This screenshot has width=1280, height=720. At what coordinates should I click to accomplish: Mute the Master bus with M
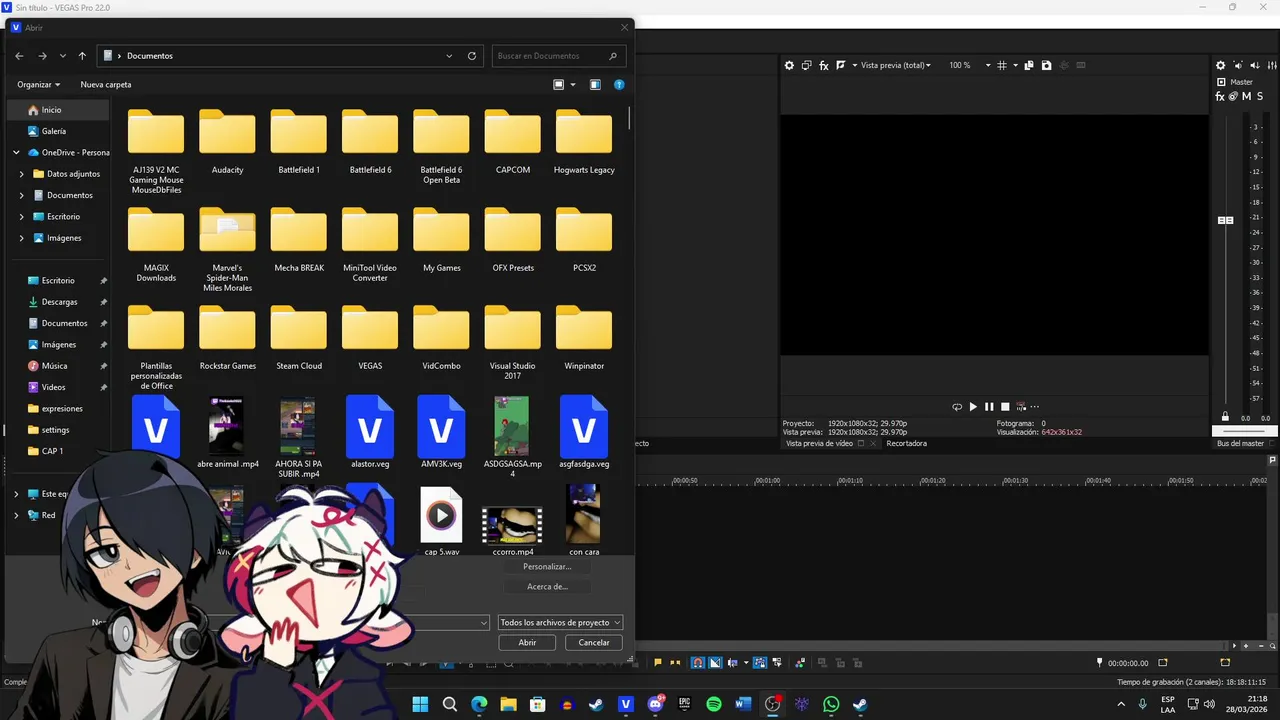pyautogui.click(x=1246, y=96)
